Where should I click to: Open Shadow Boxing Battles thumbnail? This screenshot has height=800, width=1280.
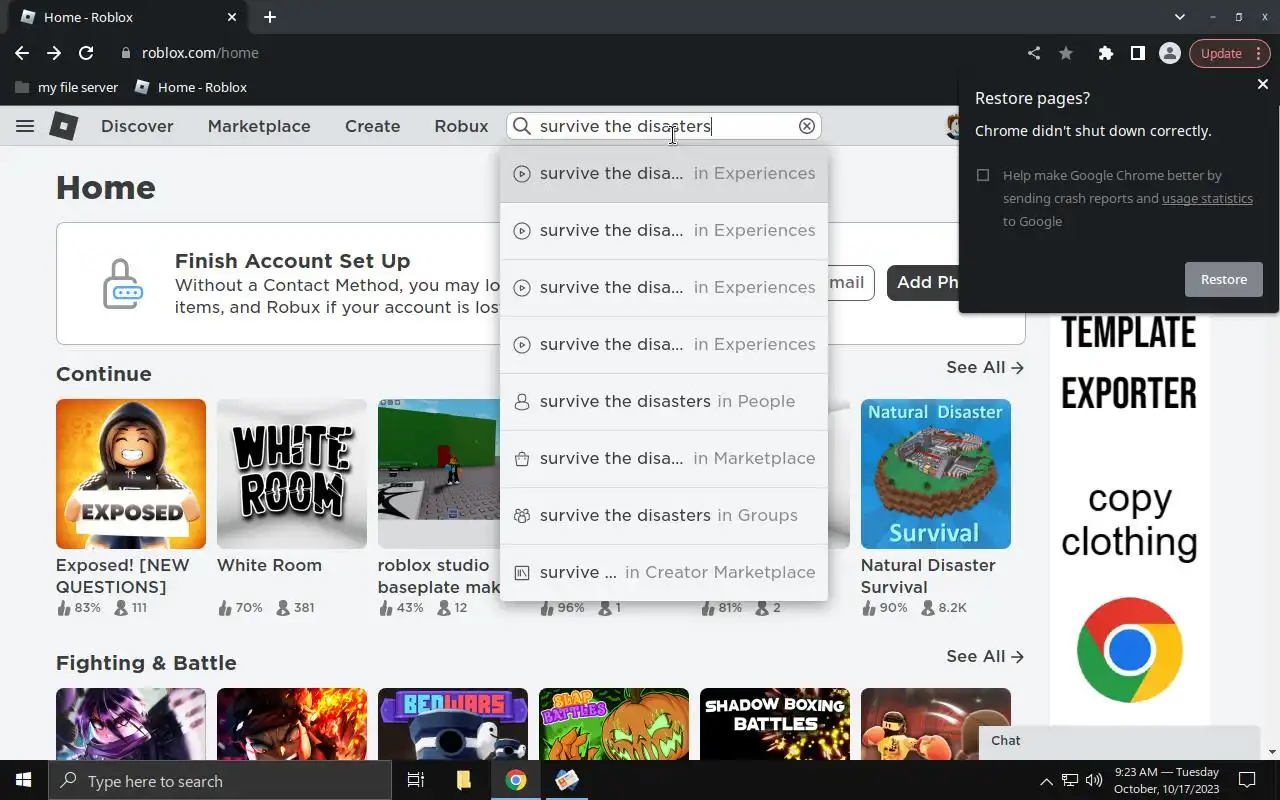point(775,724)
